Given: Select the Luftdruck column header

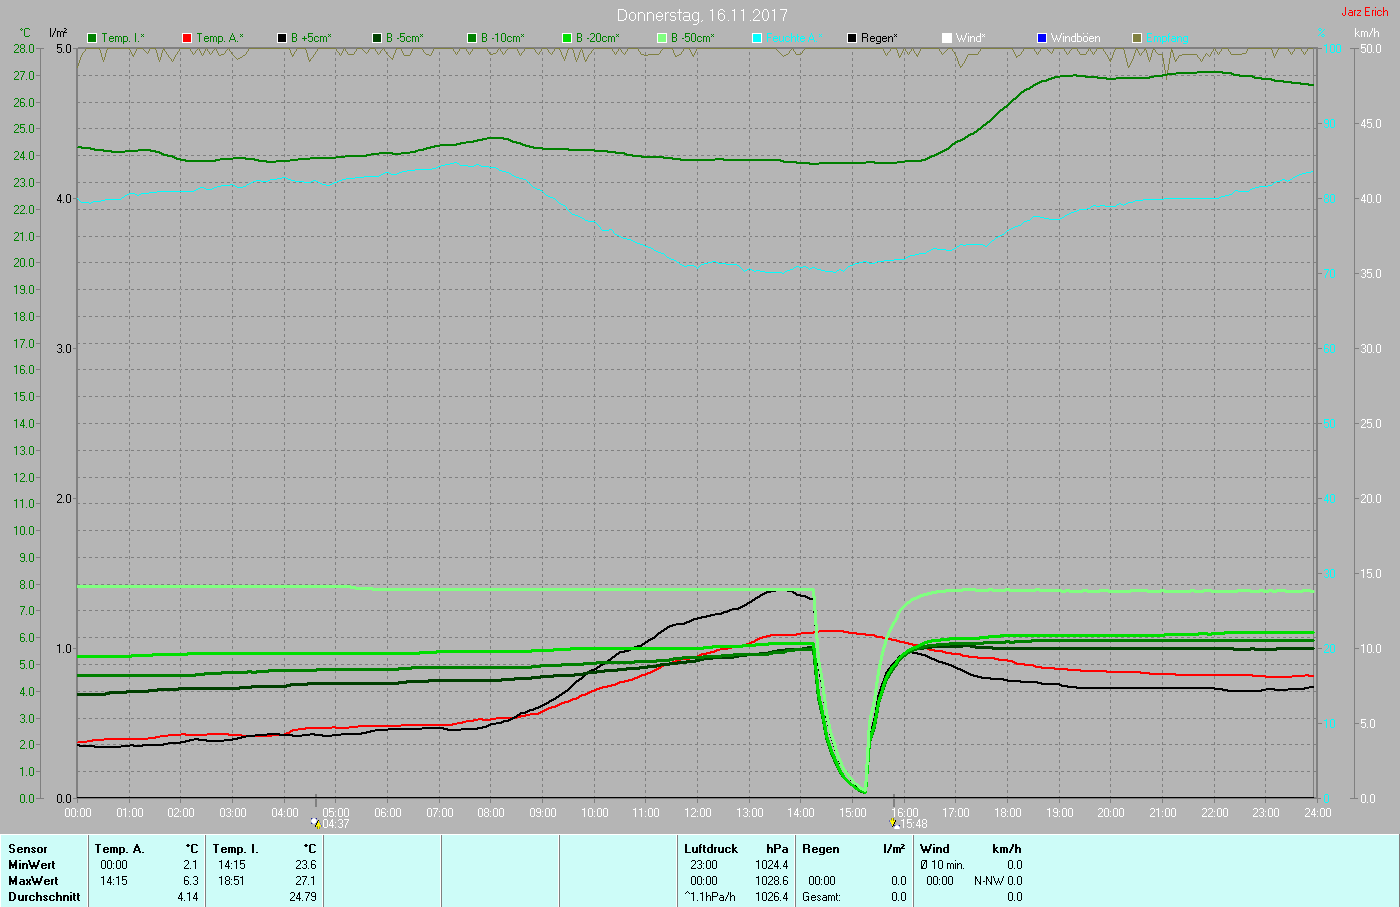Looking at the screenshot, I should pos(710,849).
